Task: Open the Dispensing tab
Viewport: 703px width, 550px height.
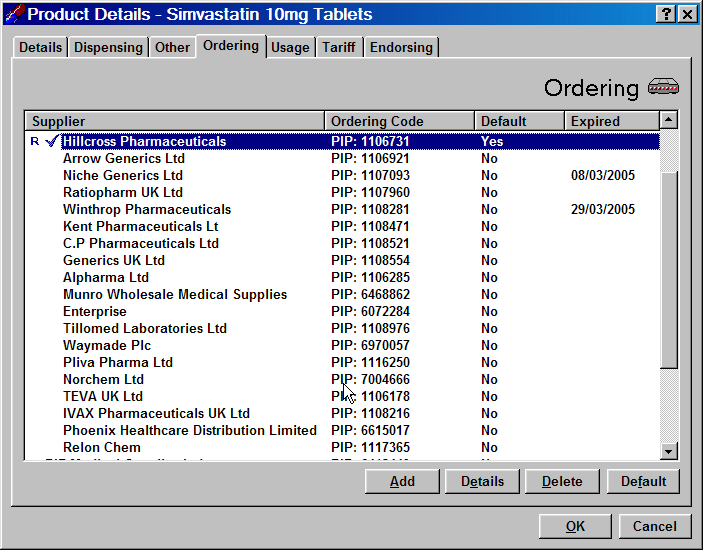Action: pyautogui.click(x=108, y=47)
